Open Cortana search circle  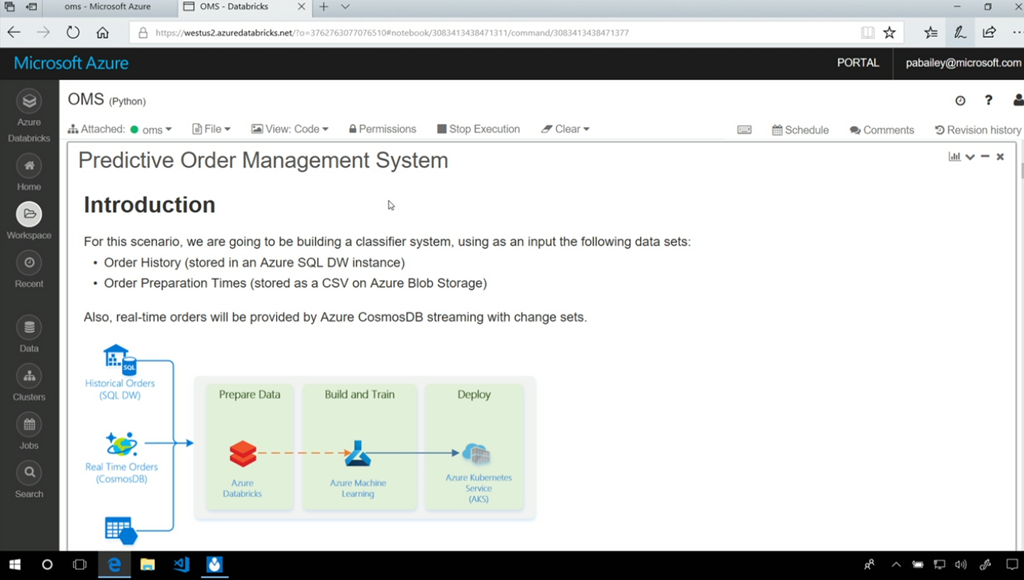47,564
